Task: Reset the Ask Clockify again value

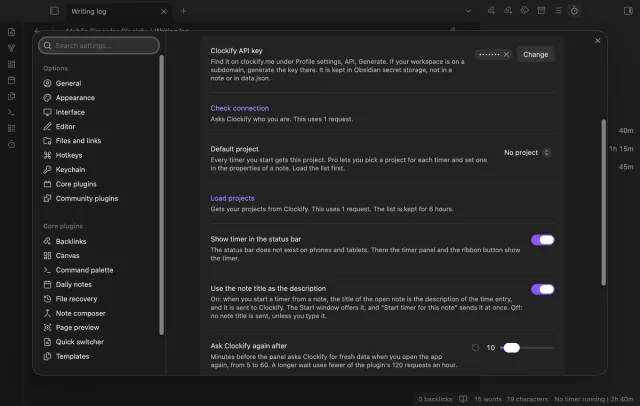Action: (x=476, y=348)
